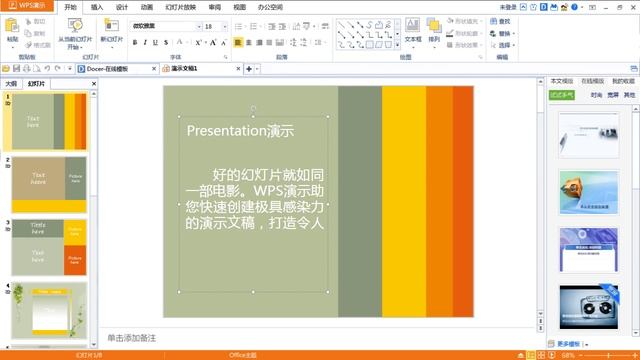The image size is (640, 360).
Task: Select the Format Painter (格式刷) brush
Action: pyautogui.click(x=28, y=45)
